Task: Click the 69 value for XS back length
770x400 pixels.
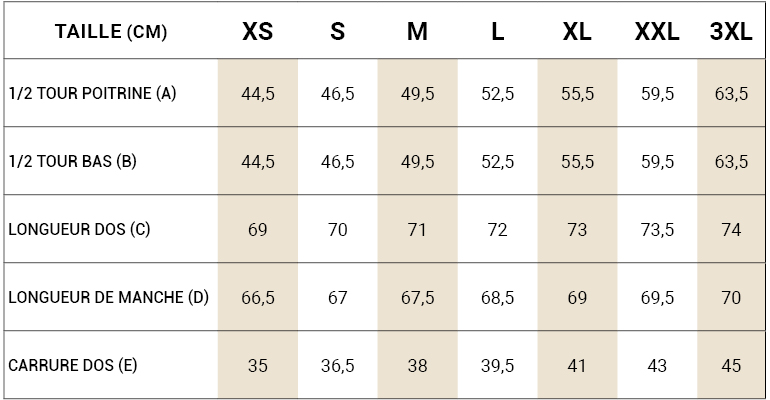Action: coord(258,230)
